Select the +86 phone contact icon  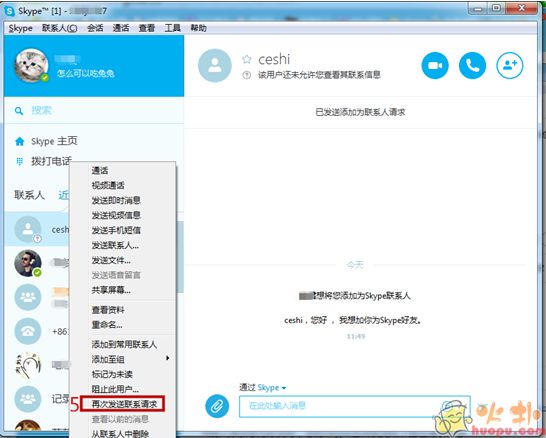click(28, 331)
